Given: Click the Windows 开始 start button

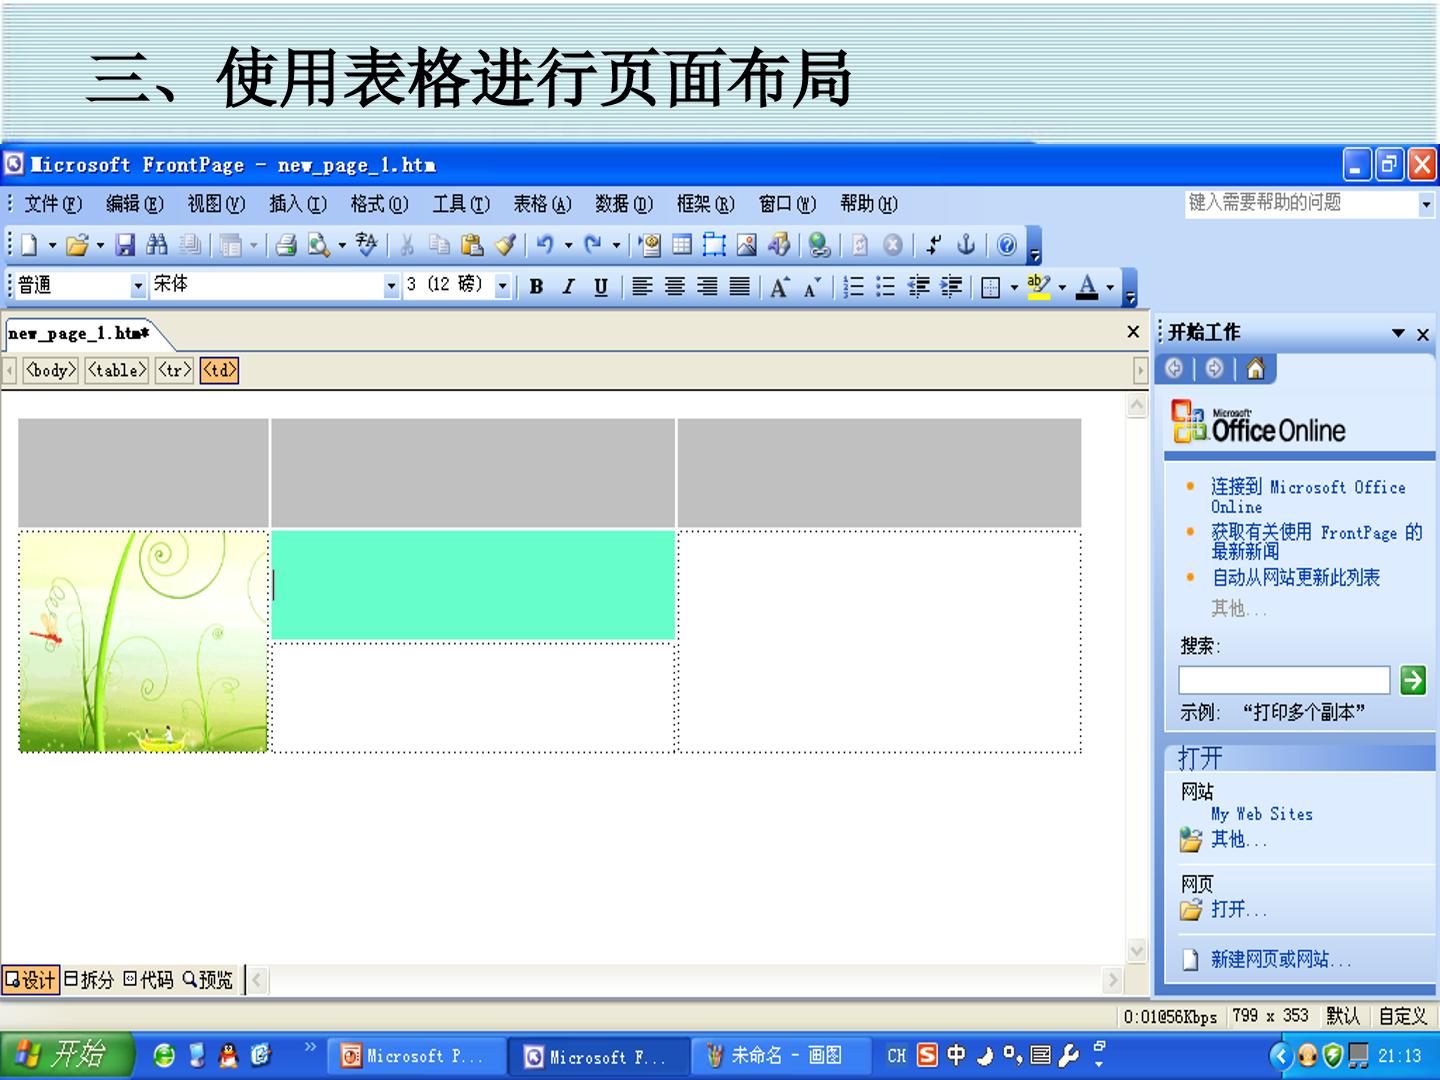Looking at the screenshot, I should [x=66, y=1054].
